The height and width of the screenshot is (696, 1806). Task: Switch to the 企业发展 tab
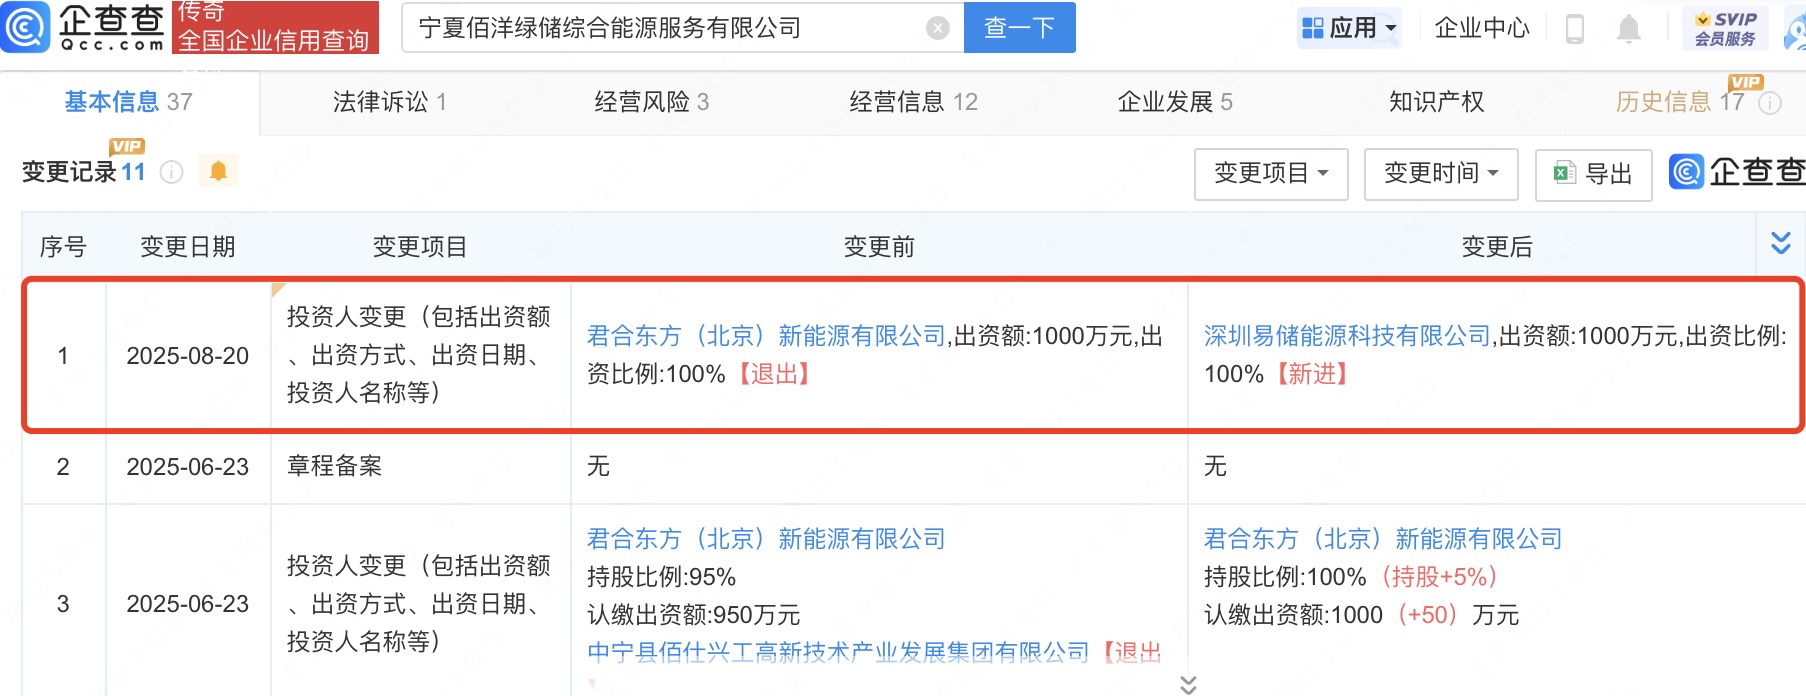[x=1175, y=102]
